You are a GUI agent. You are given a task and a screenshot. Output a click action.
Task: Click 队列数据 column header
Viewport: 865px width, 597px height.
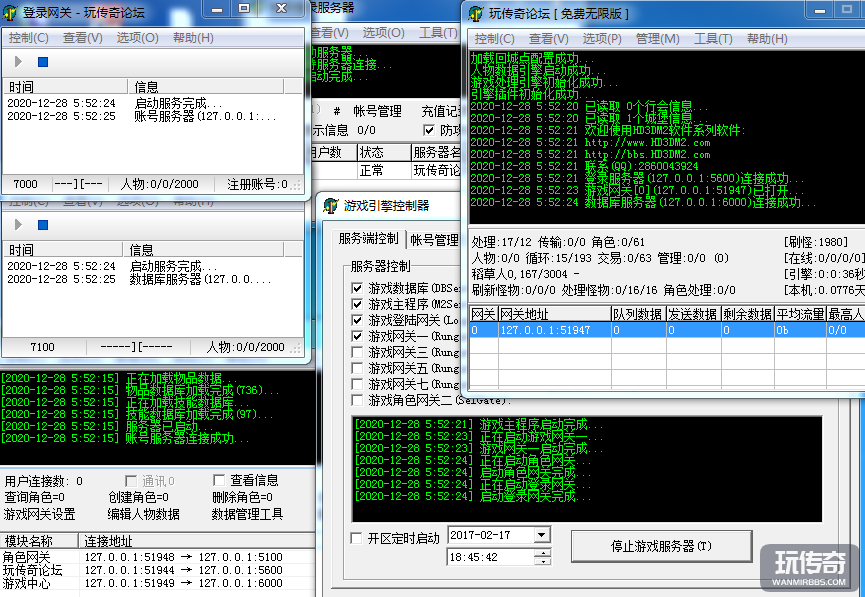point(638,314)
